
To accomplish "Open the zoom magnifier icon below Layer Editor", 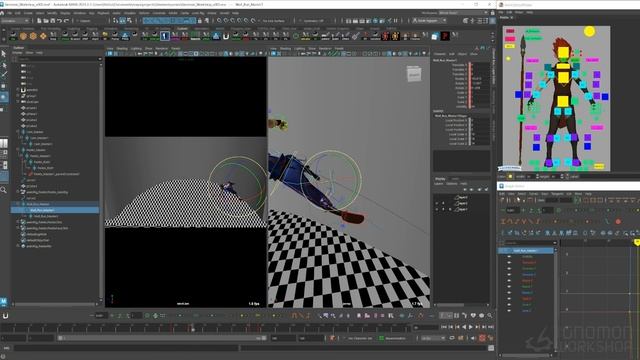I will click(489, 316).
